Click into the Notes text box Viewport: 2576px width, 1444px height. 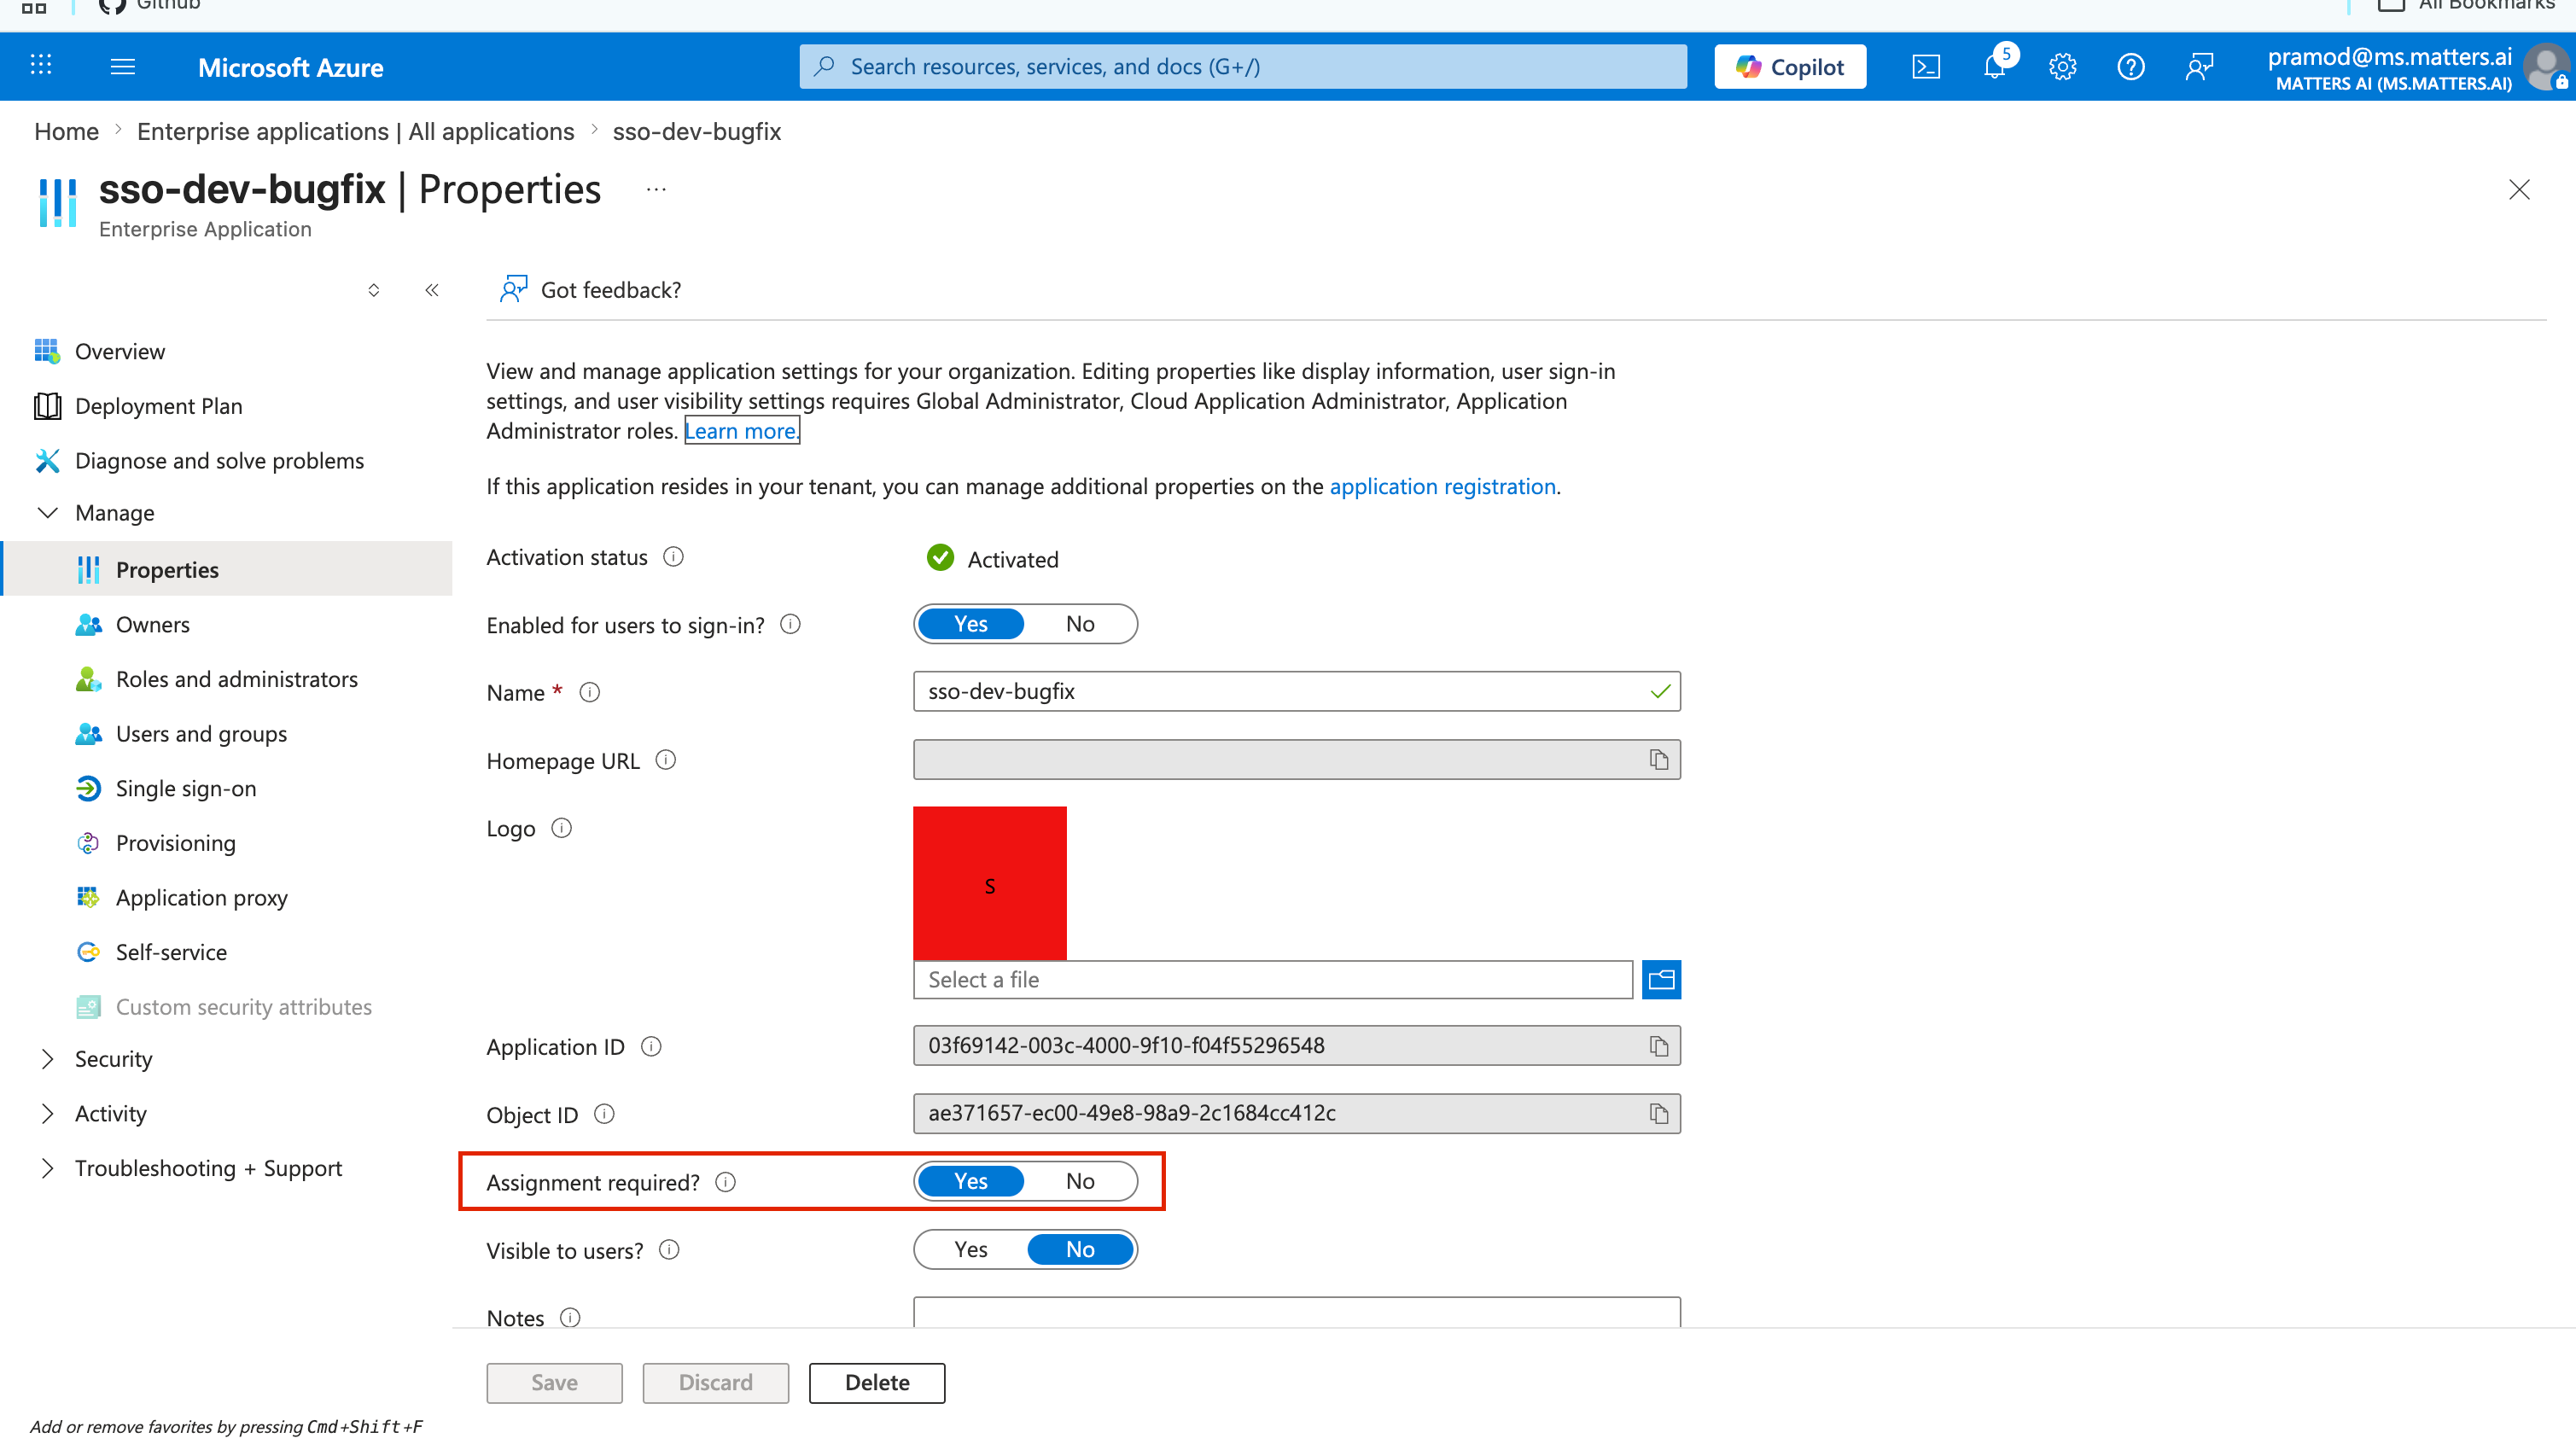click(1297, 1312)
